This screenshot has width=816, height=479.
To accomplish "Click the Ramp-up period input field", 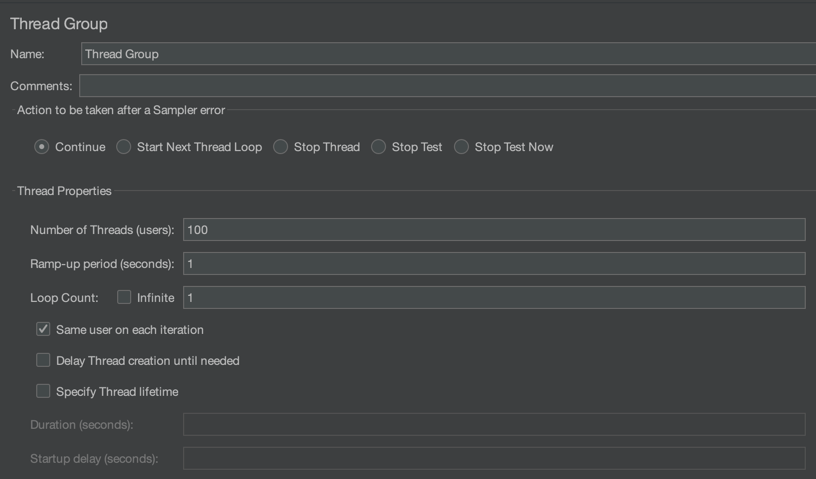I will (x=494, y=264).
